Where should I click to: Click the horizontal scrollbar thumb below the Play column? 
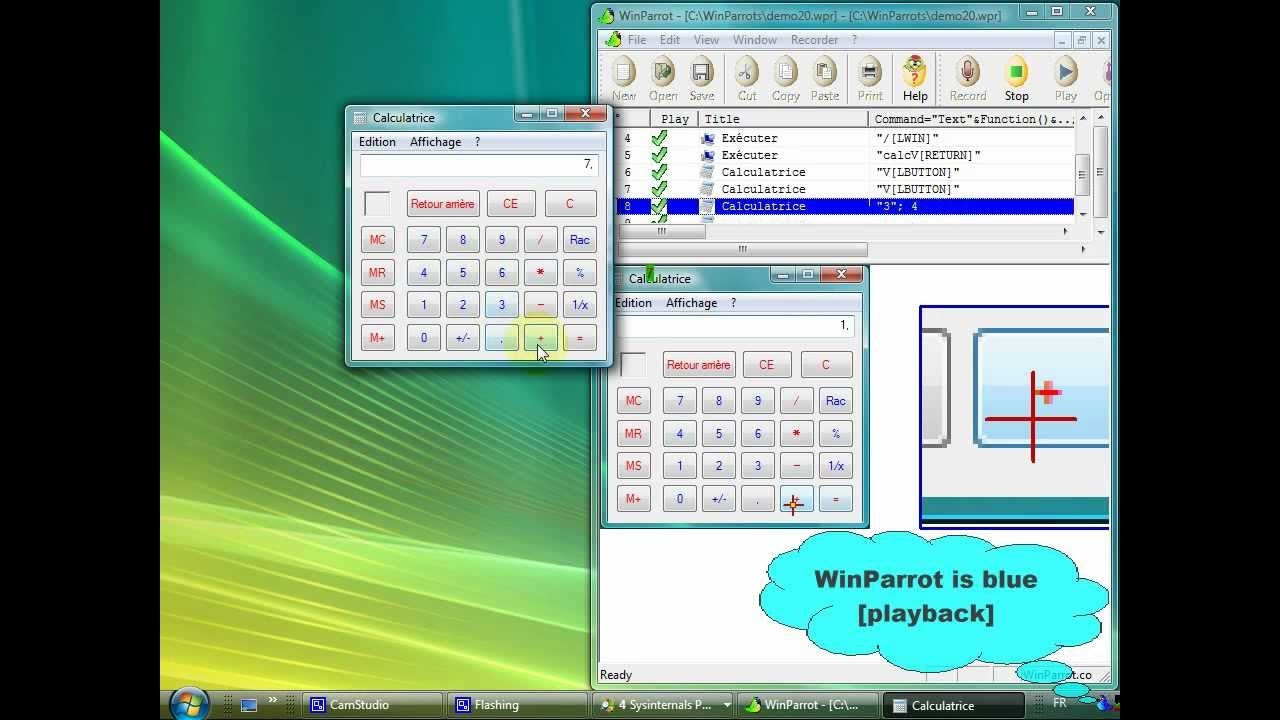point(661,231)
